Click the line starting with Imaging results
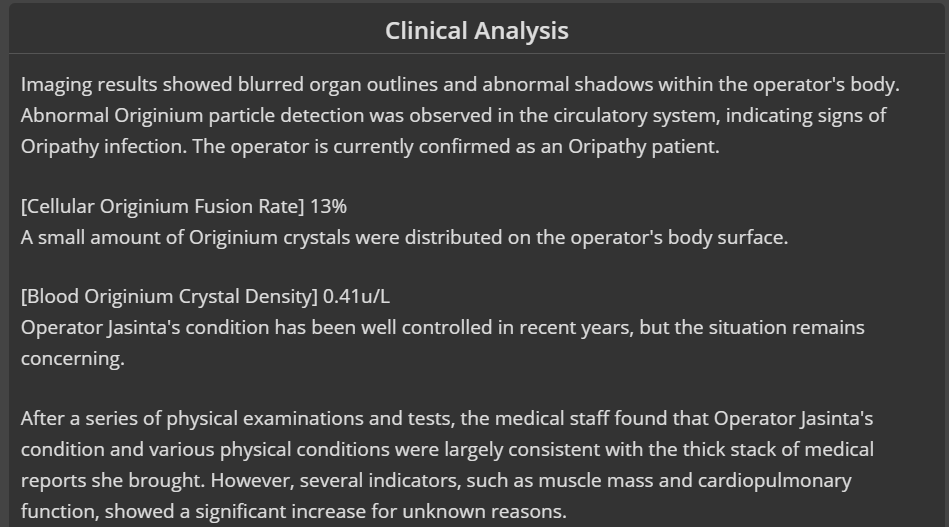 [460, 85]
